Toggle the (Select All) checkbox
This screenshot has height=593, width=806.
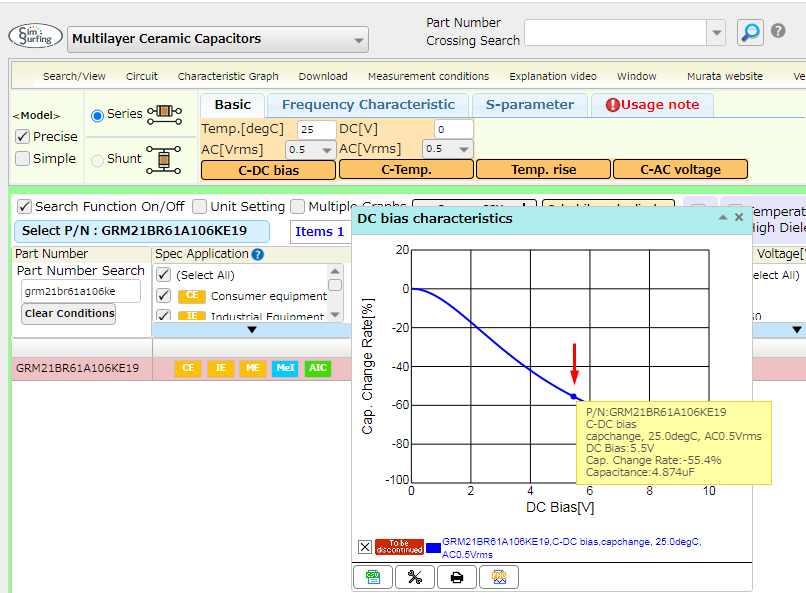coord(163,275)
